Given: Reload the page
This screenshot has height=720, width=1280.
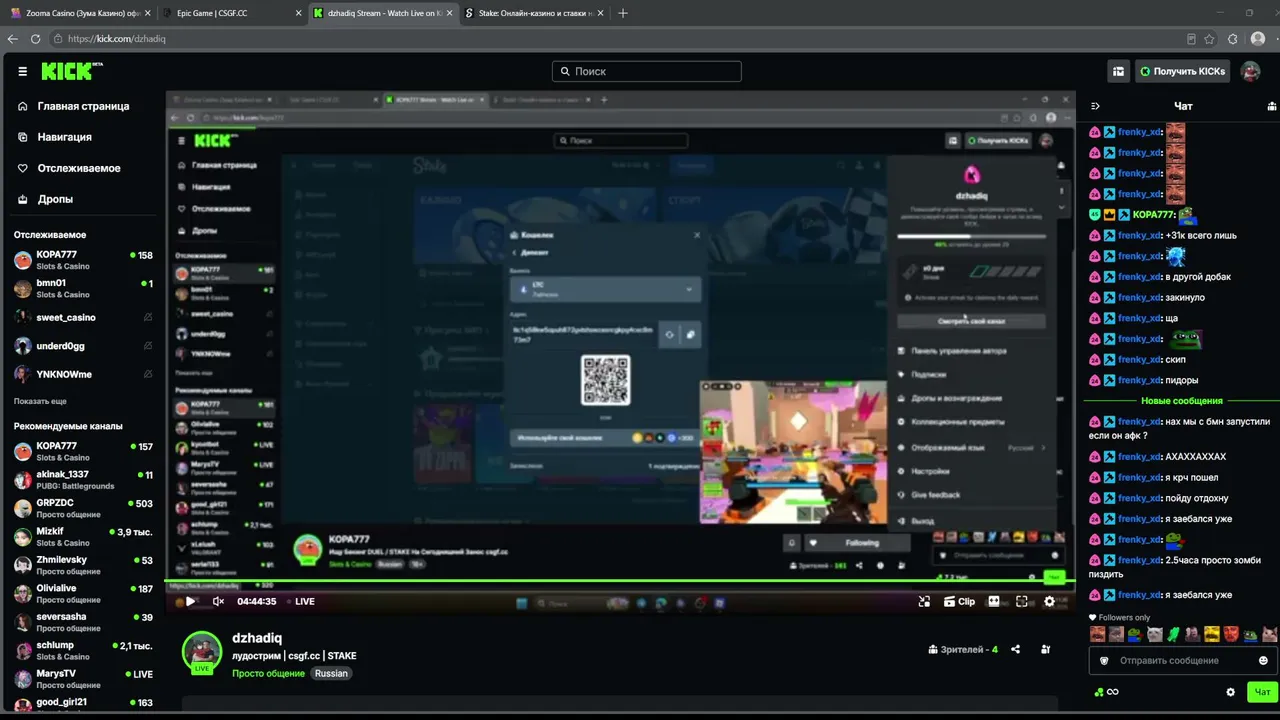Looking at the screenshot, I should pyautogui.click(x=35, y=39).
